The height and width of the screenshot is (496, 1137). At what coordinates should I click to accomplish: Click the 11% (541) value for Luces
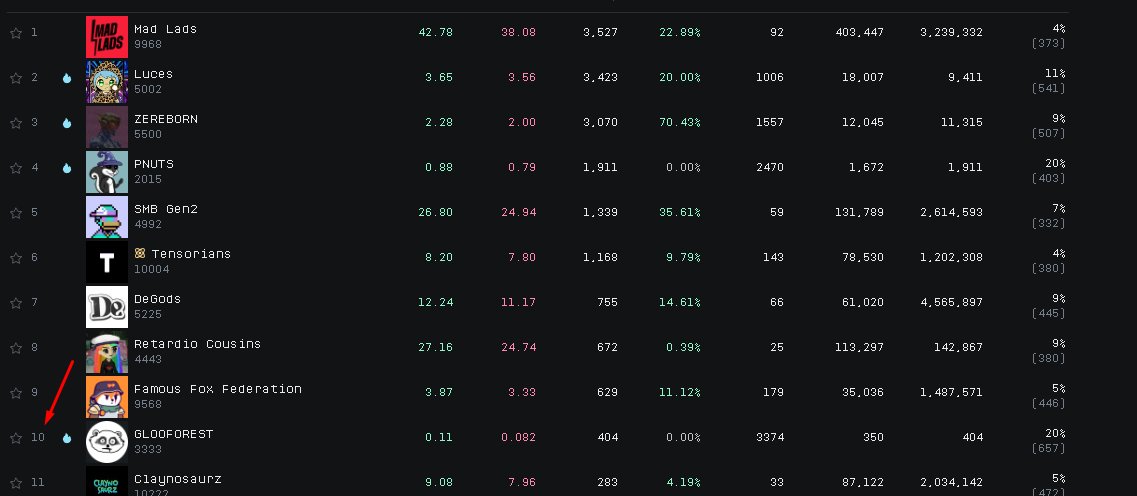click(x=1048, y=82)
